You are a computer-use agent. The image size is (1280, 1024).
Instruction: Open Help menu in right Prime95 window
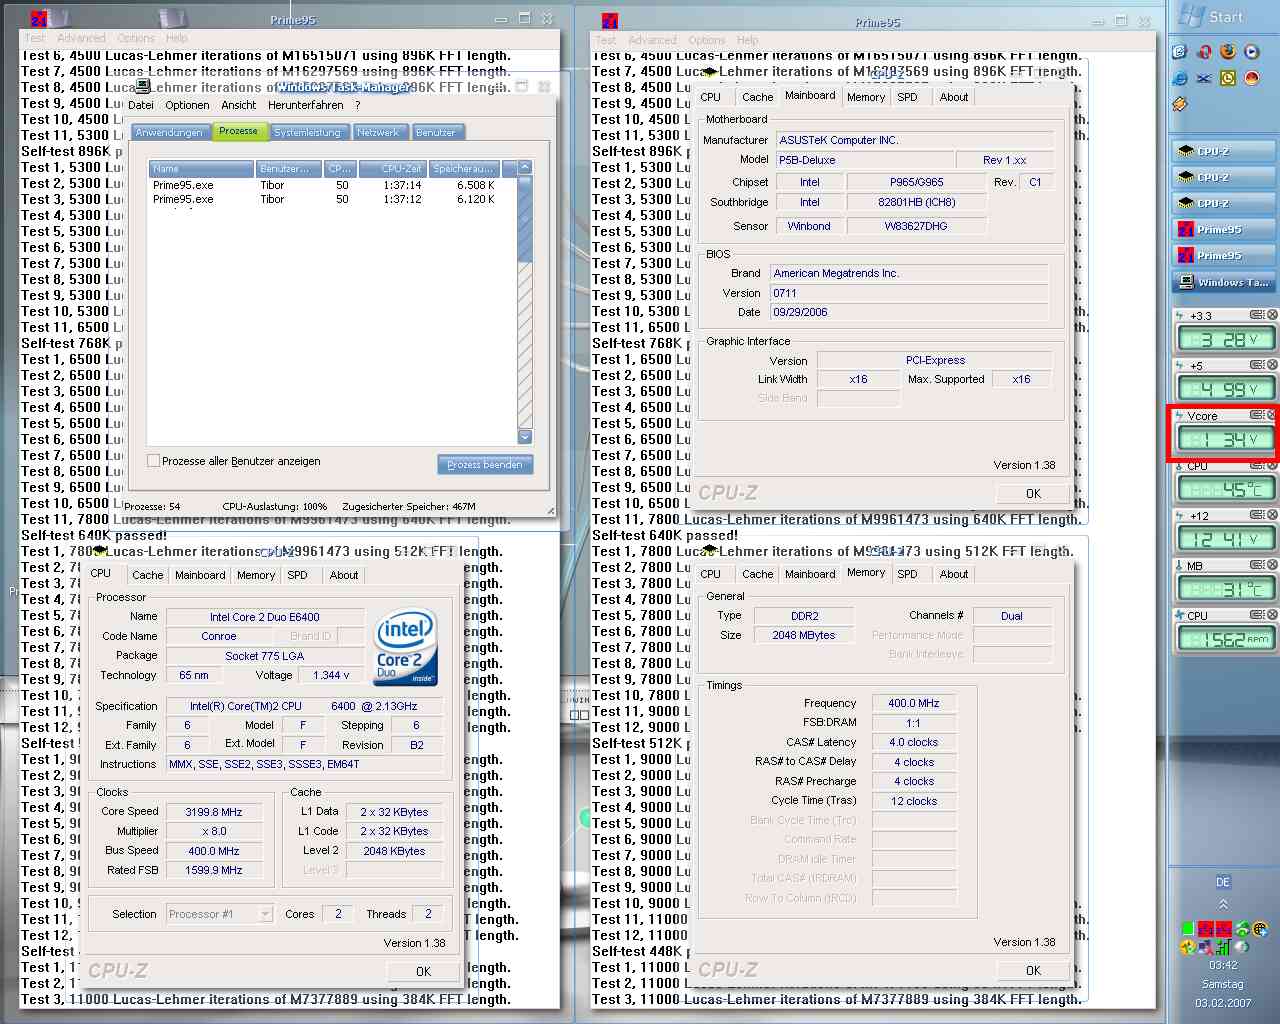tap(747, 40)
